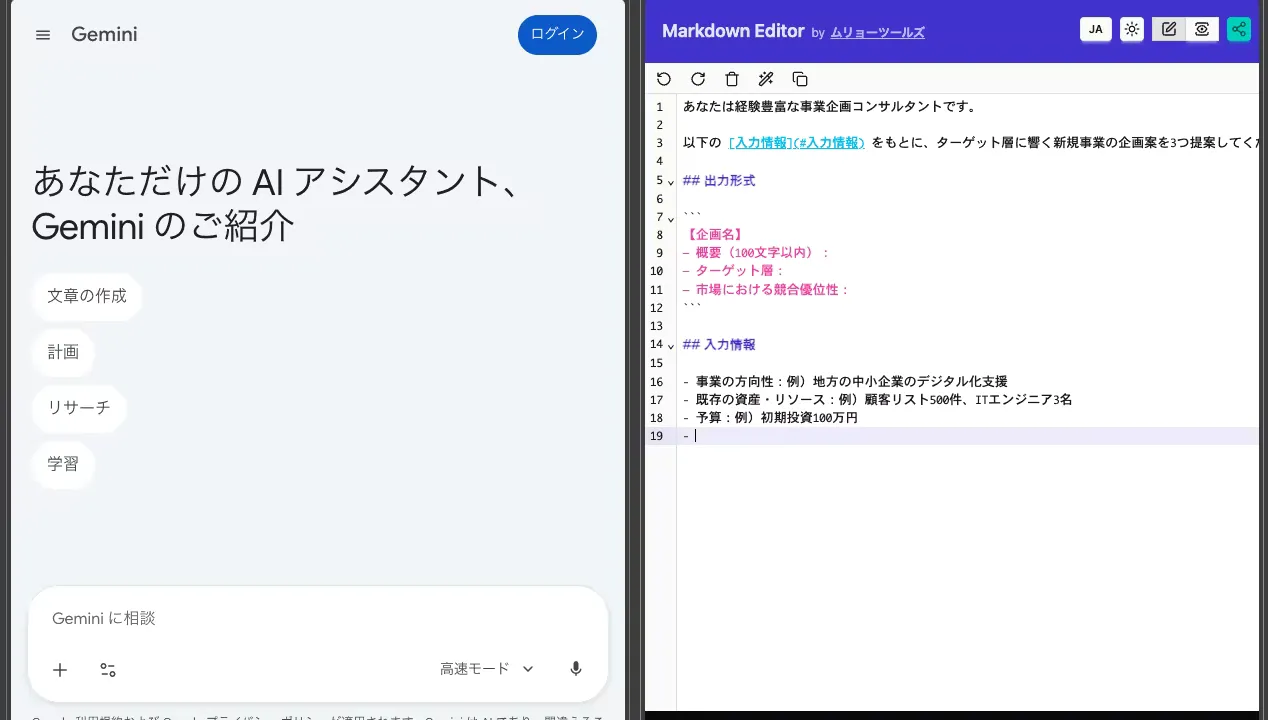1268x720 pixels.
Task: Click the trash clear icon in toolbar
Action: [732, 79]
